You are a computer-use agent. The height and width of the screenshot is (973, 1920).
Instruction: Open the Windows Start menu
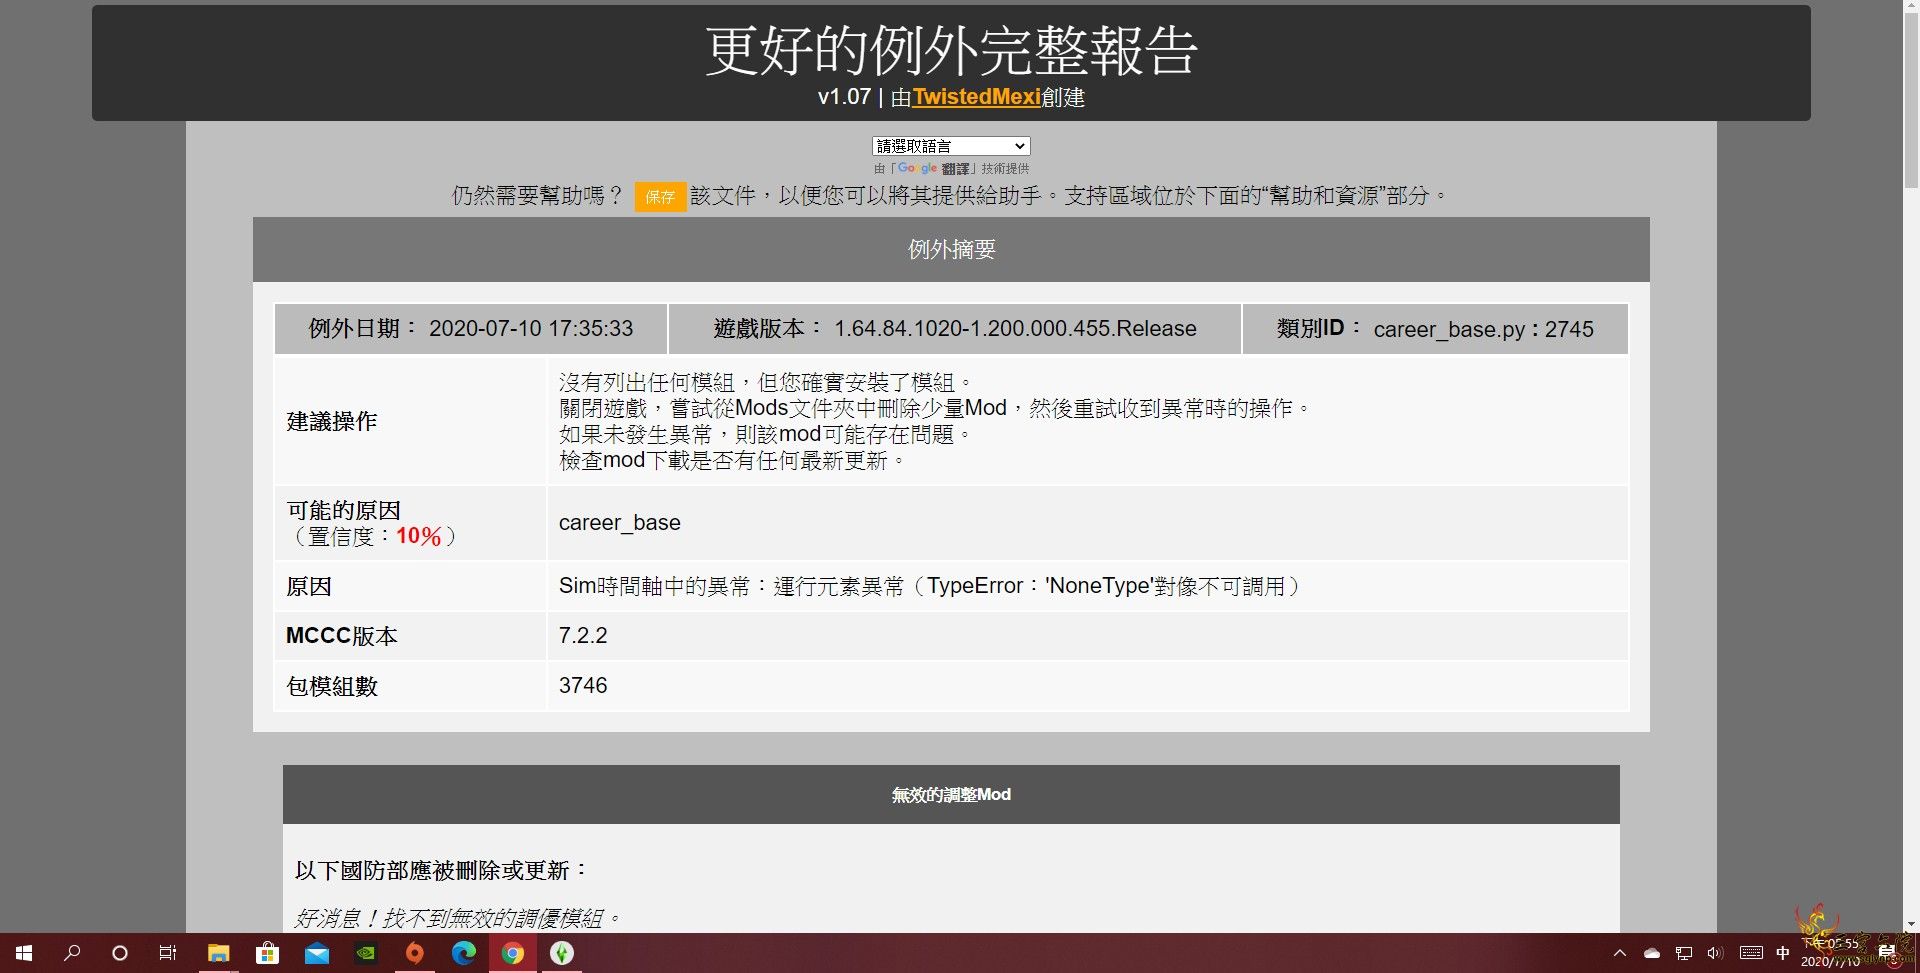(24, 953)
